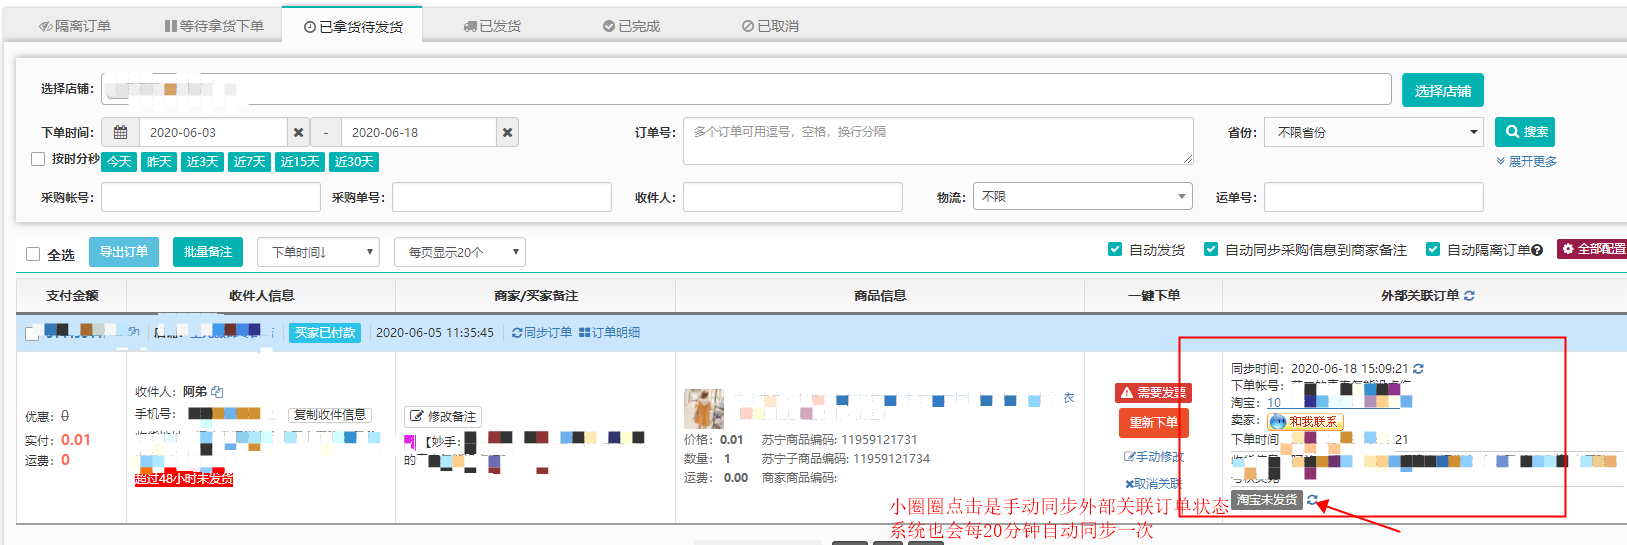The image size is (1627, 545).
Task: Switch to the 已发货 tab
Action: click(x=492, y=26)
